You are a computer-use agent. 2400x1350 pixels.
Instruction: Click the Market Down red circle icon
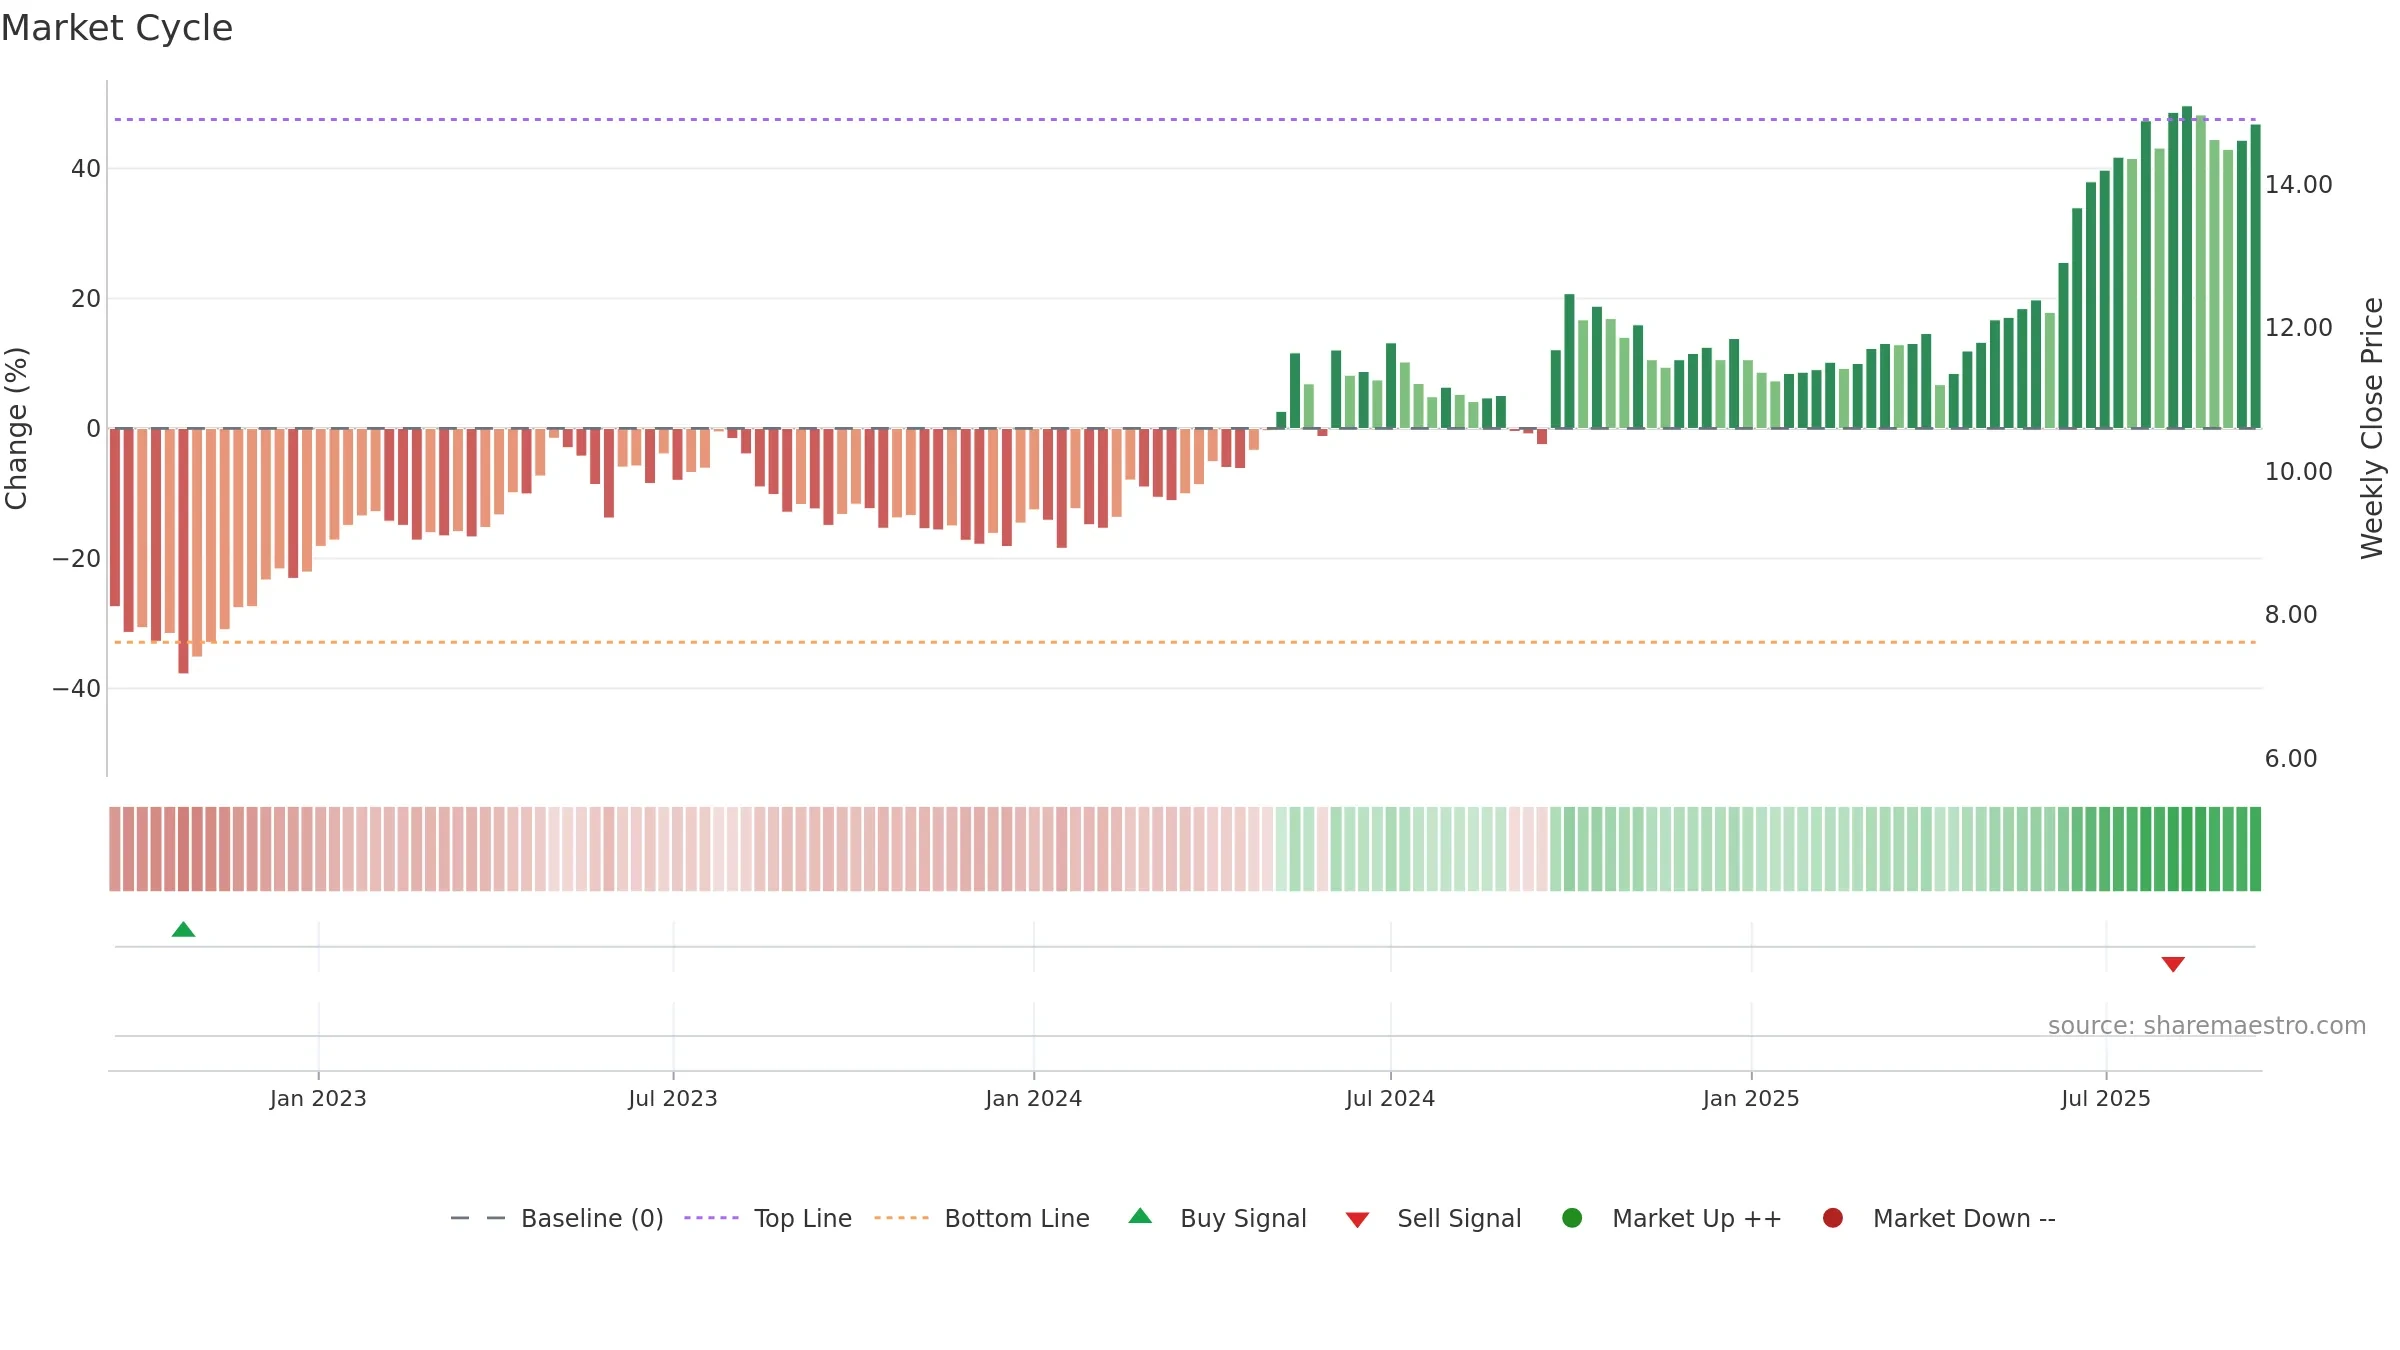pyautogui.click(x=1833, y=1218)
